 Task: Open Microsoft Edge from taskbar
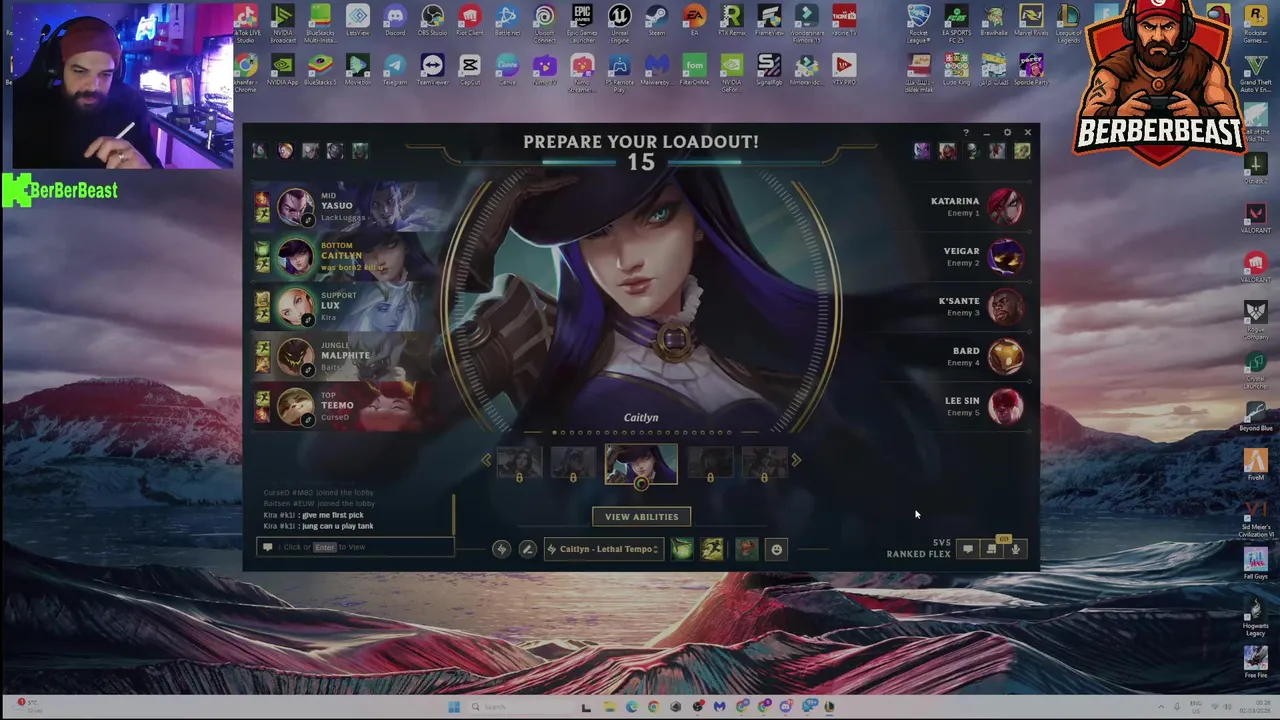(x=631, y=707)
